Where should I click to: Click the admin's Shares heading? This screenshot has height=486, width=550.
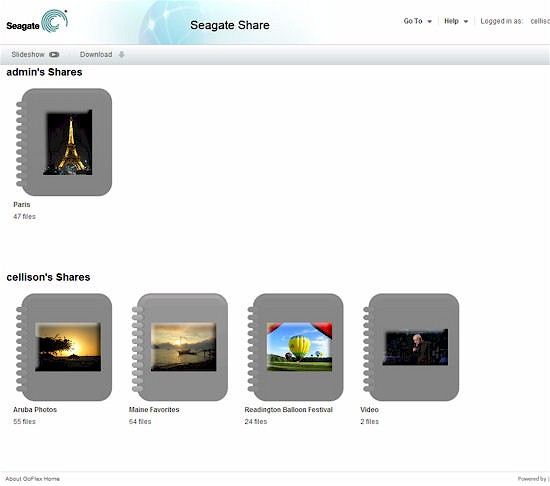pos(44,72)
